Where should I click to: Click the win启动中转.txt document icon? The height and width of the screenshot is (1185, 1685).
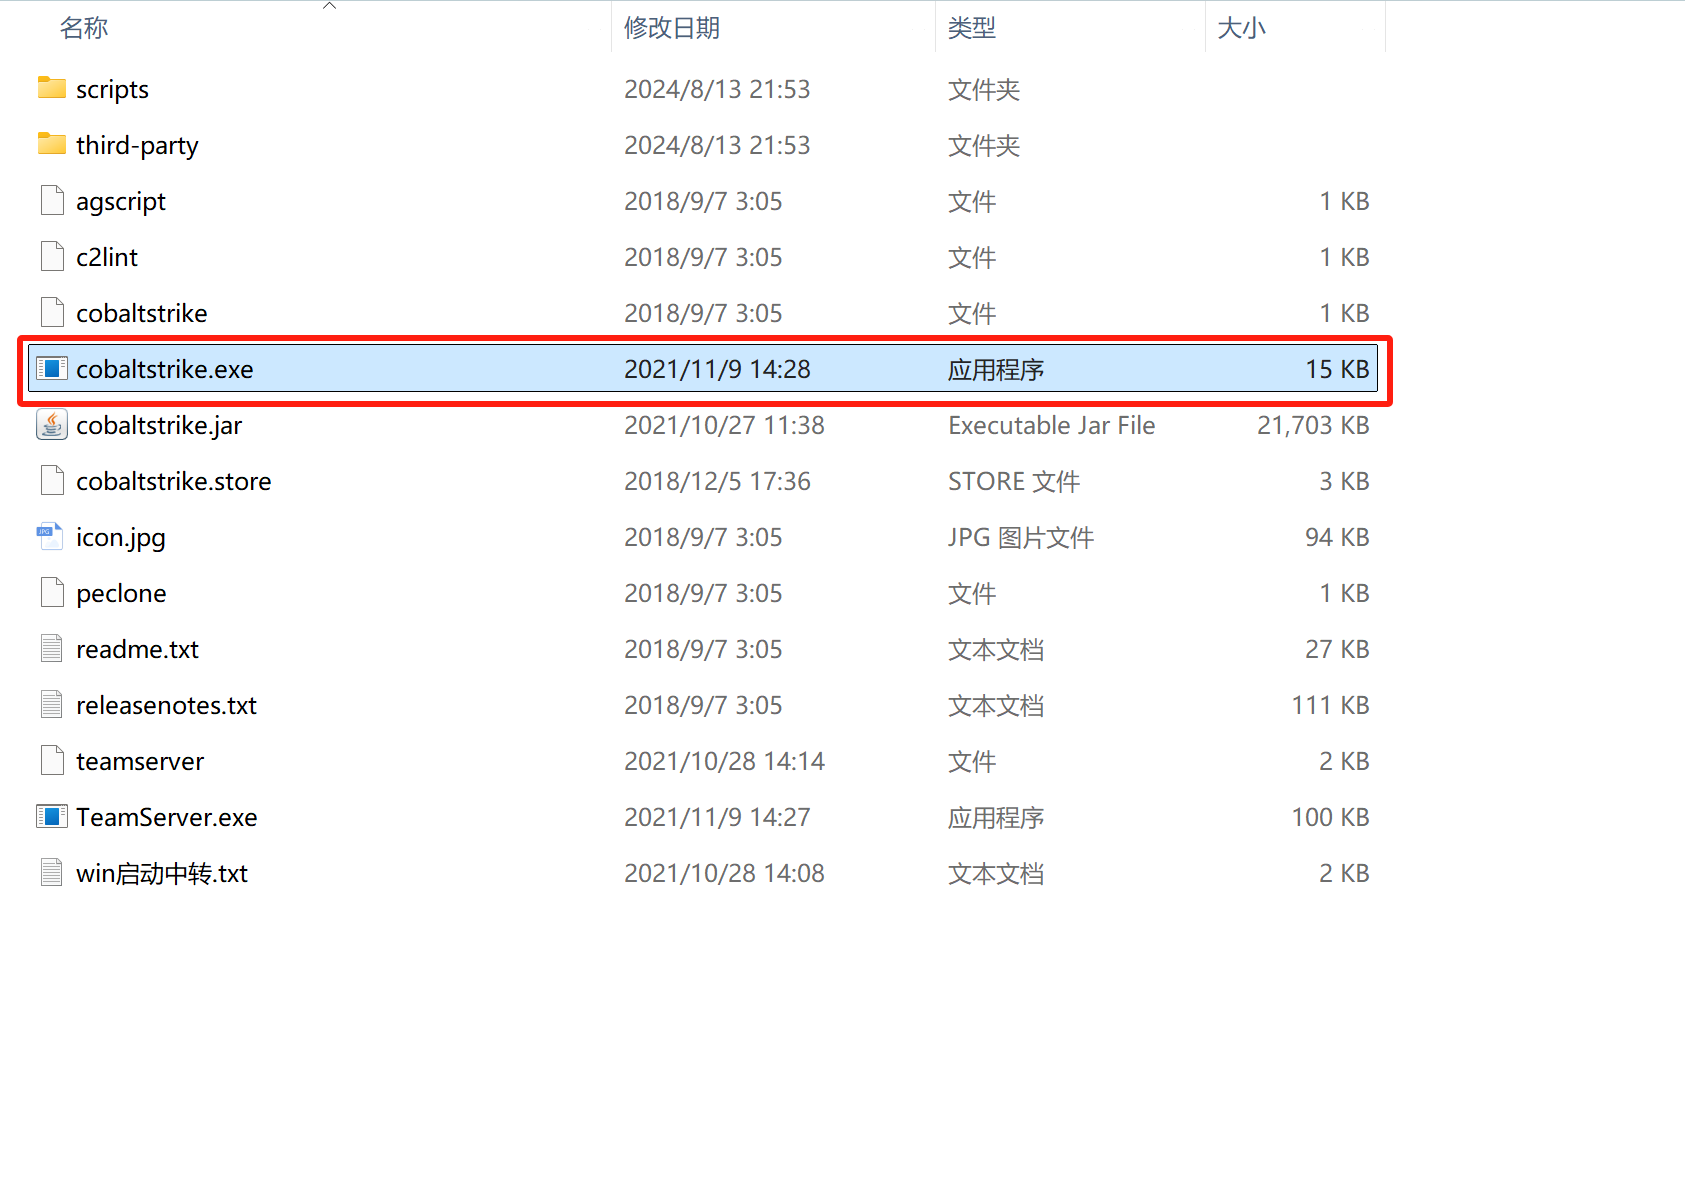click(52, 873)
